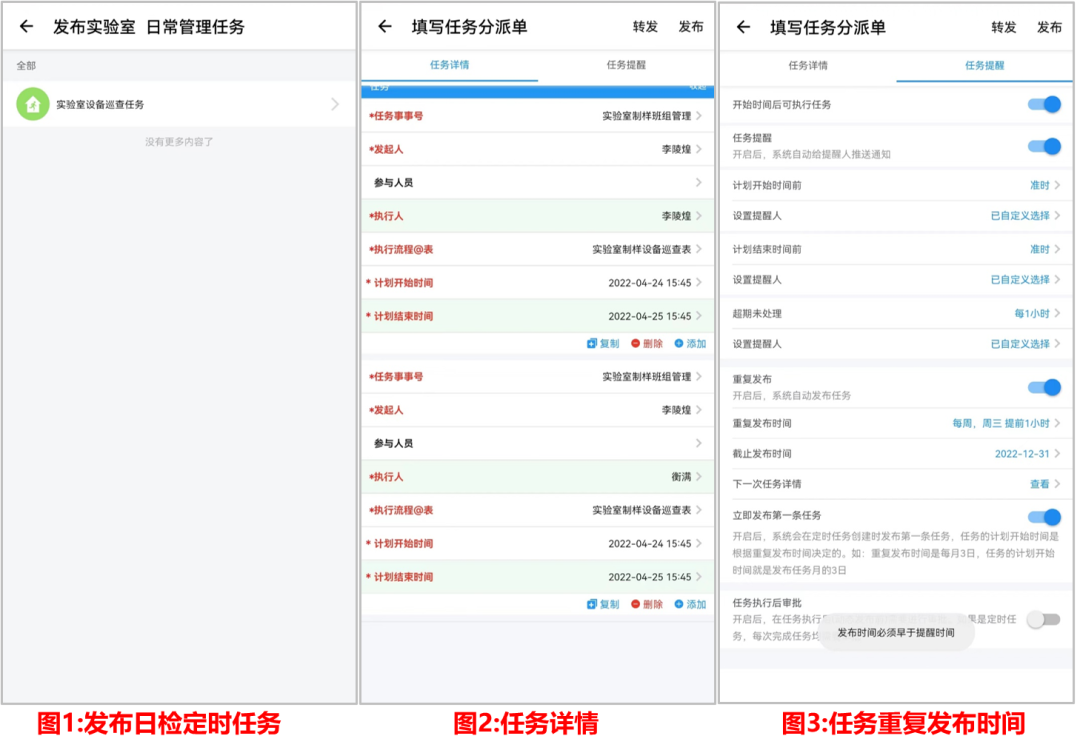Image resolution: width=1080 pixels, height=753 pixels.
Task: Go back from 发布实验室 日常管理任务 screen
Action: [26, 27]
